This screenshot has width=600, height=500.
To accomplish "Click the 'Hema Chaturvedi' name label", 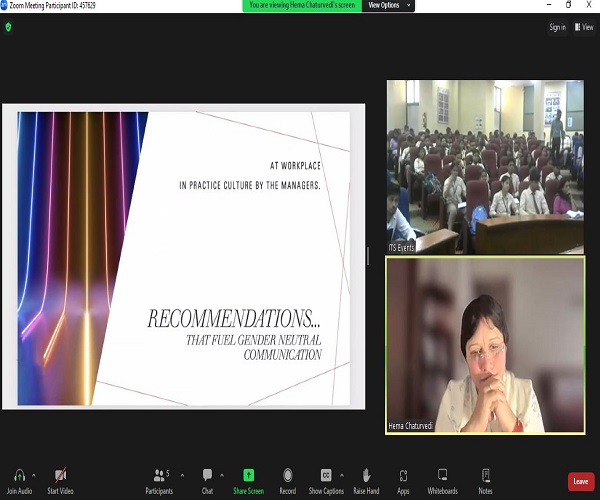I will point(410,426).
